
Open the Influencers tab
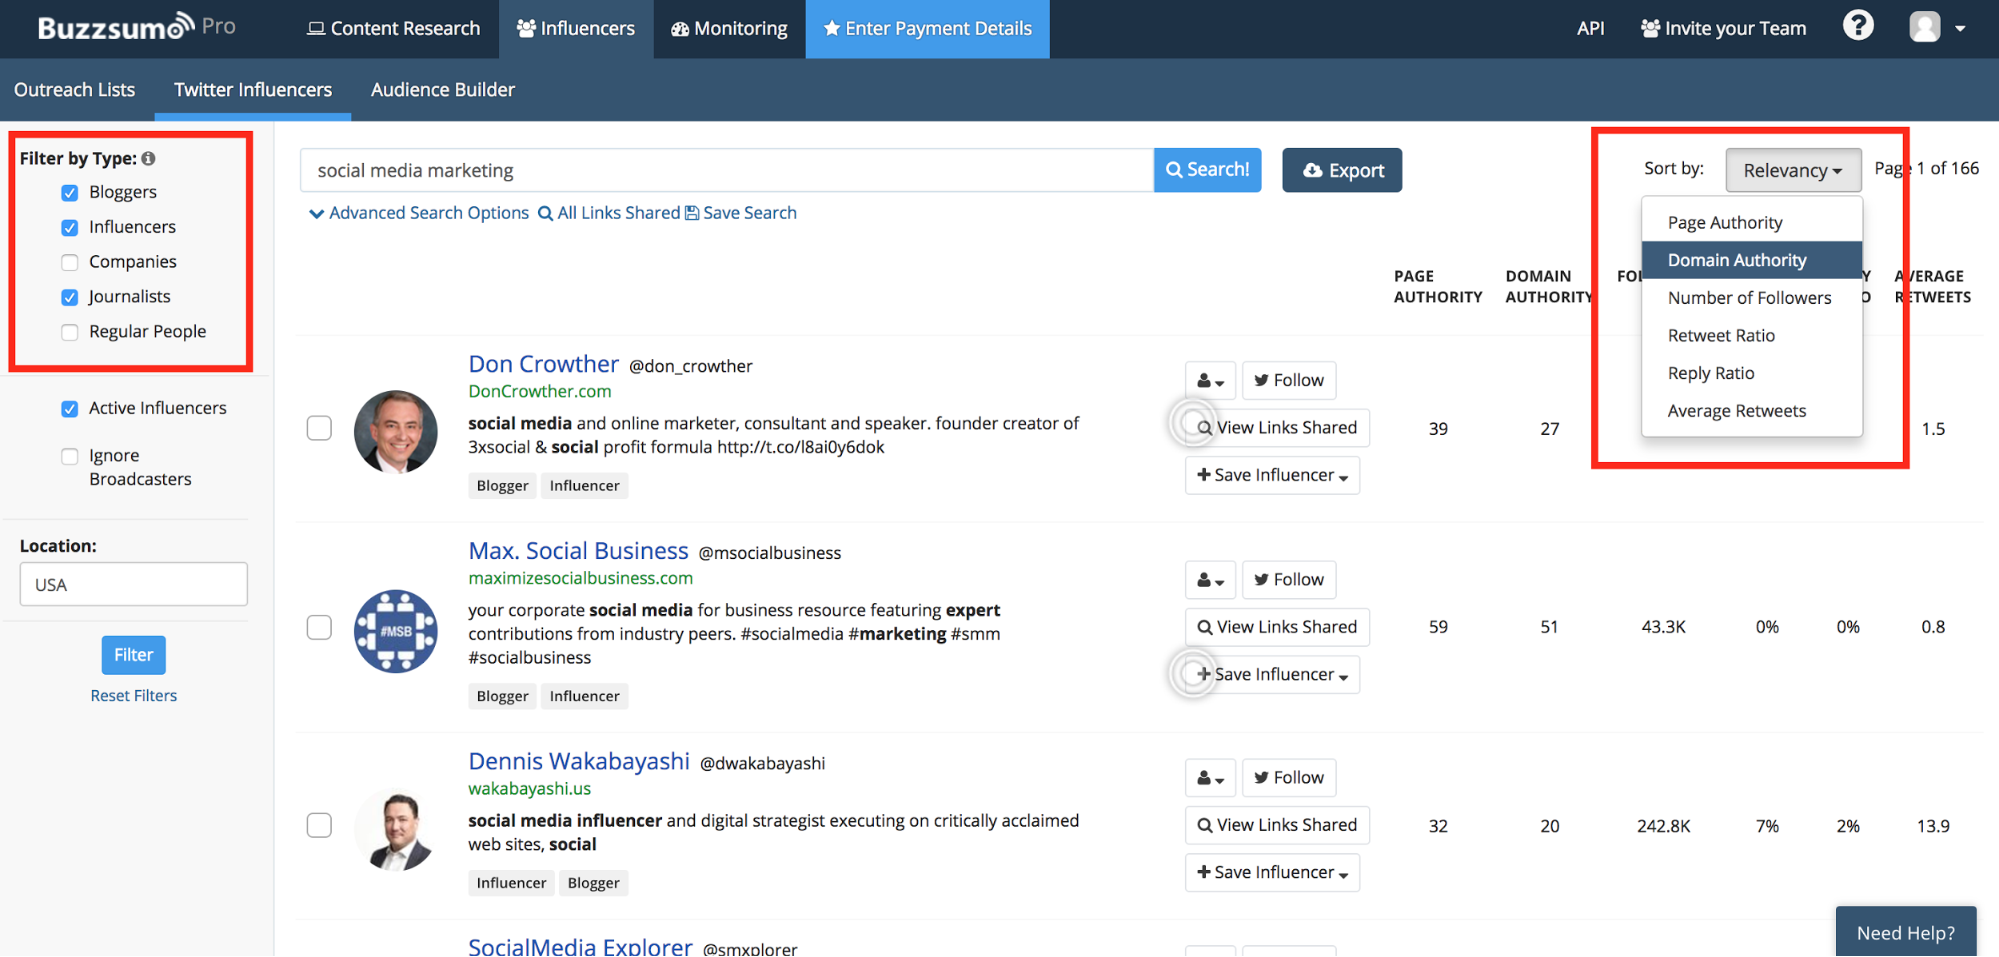576,29
